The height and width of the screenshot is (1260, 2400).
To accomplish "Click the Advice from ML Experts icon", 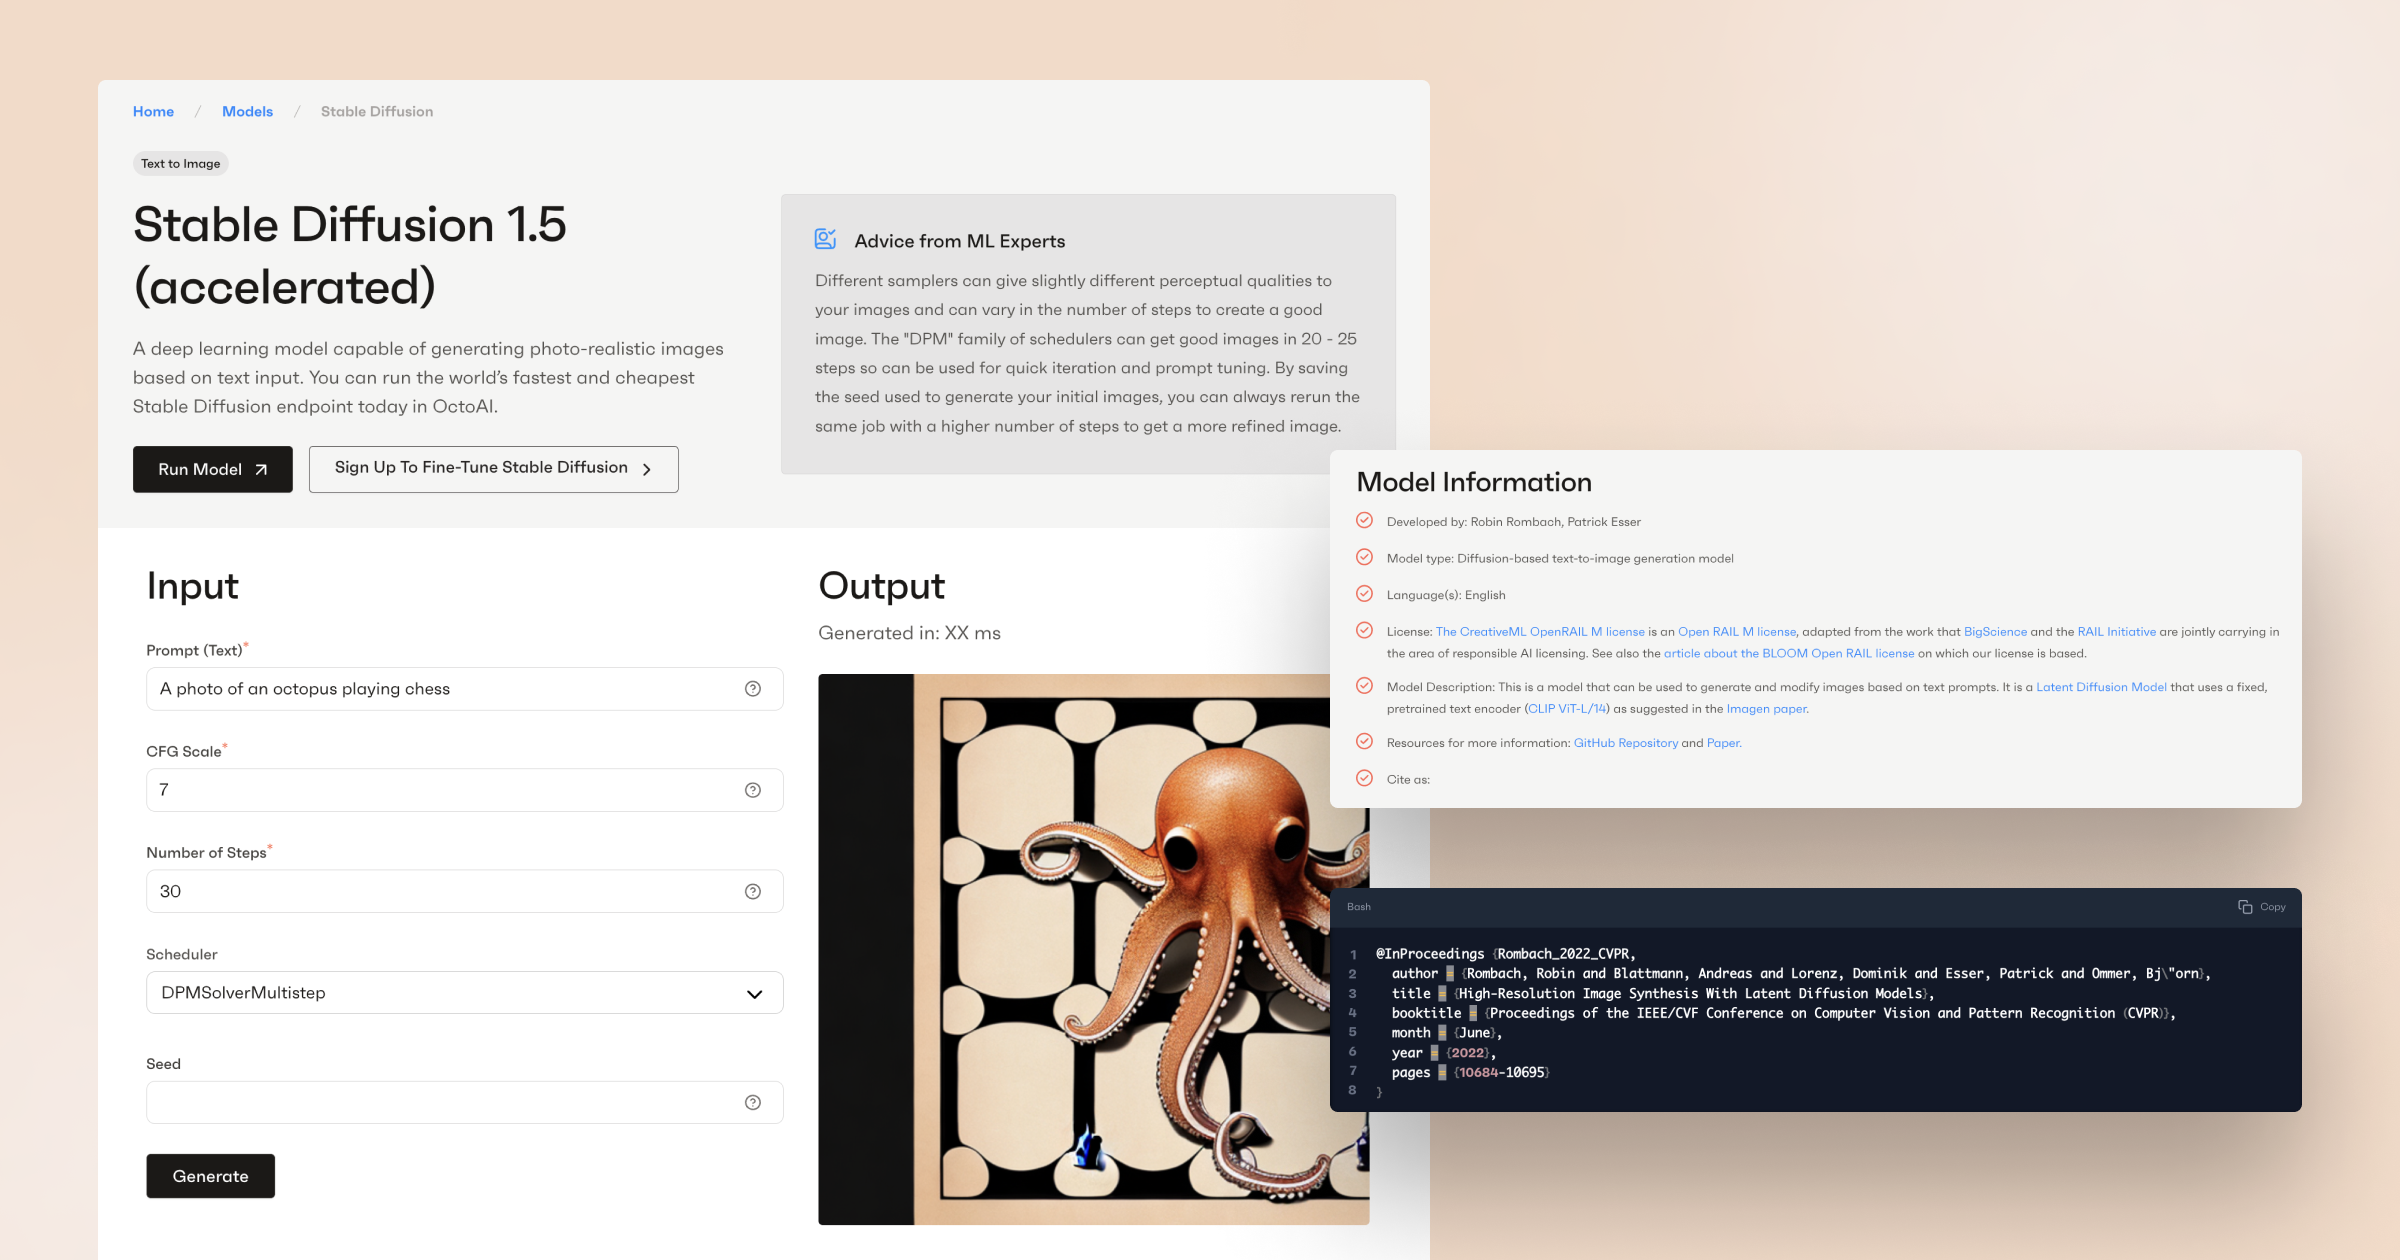I will [x=824, y=239].
